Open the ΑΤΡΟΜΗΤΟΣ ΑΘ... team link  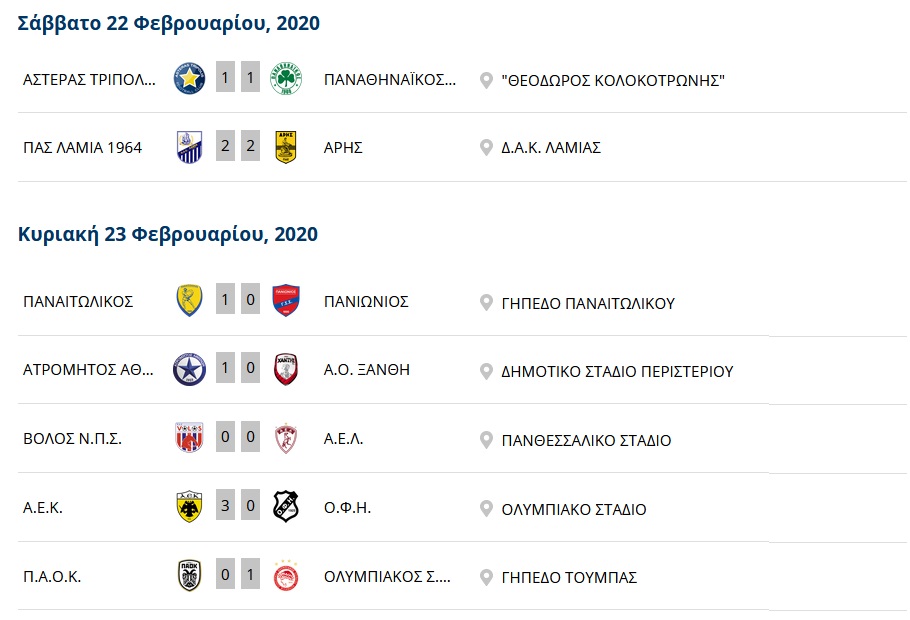[x=90, y=370]
